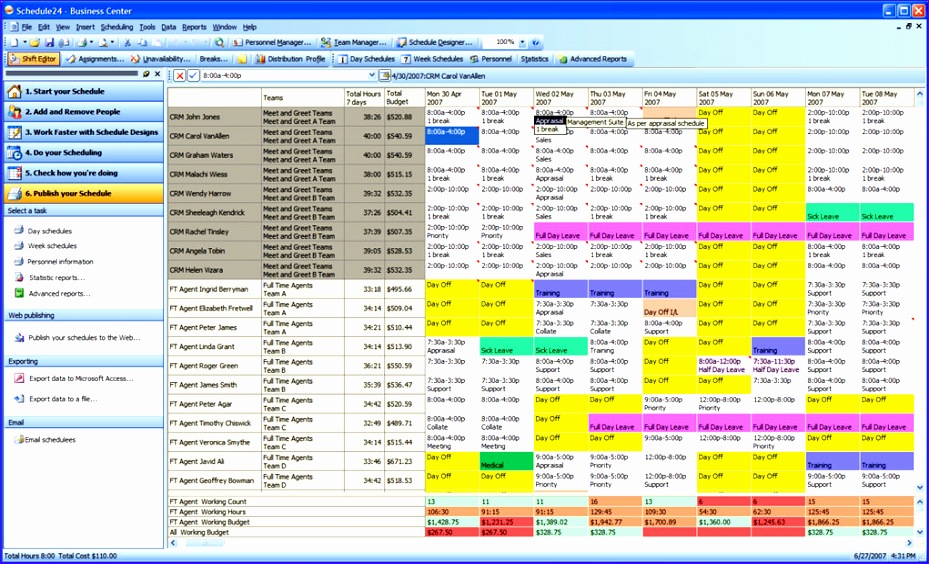Select the CRM John Jones row name
Image resolution: width=929 pixels, height=564 pixels.
tap(214, 117)
